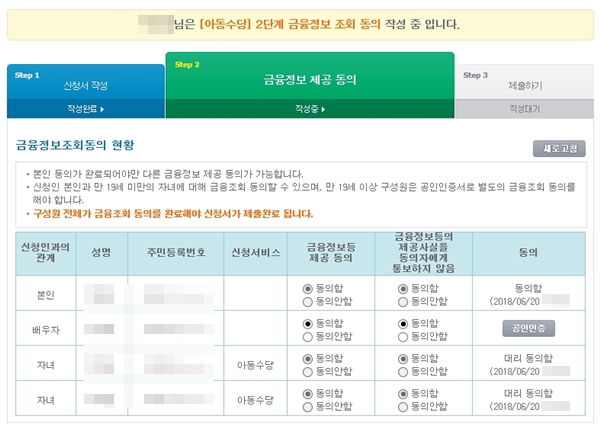Select 동의함 for 배우자 금융정보등 제공 동의
This screenshot has width=600, height=428.
(x=307, y=323)
